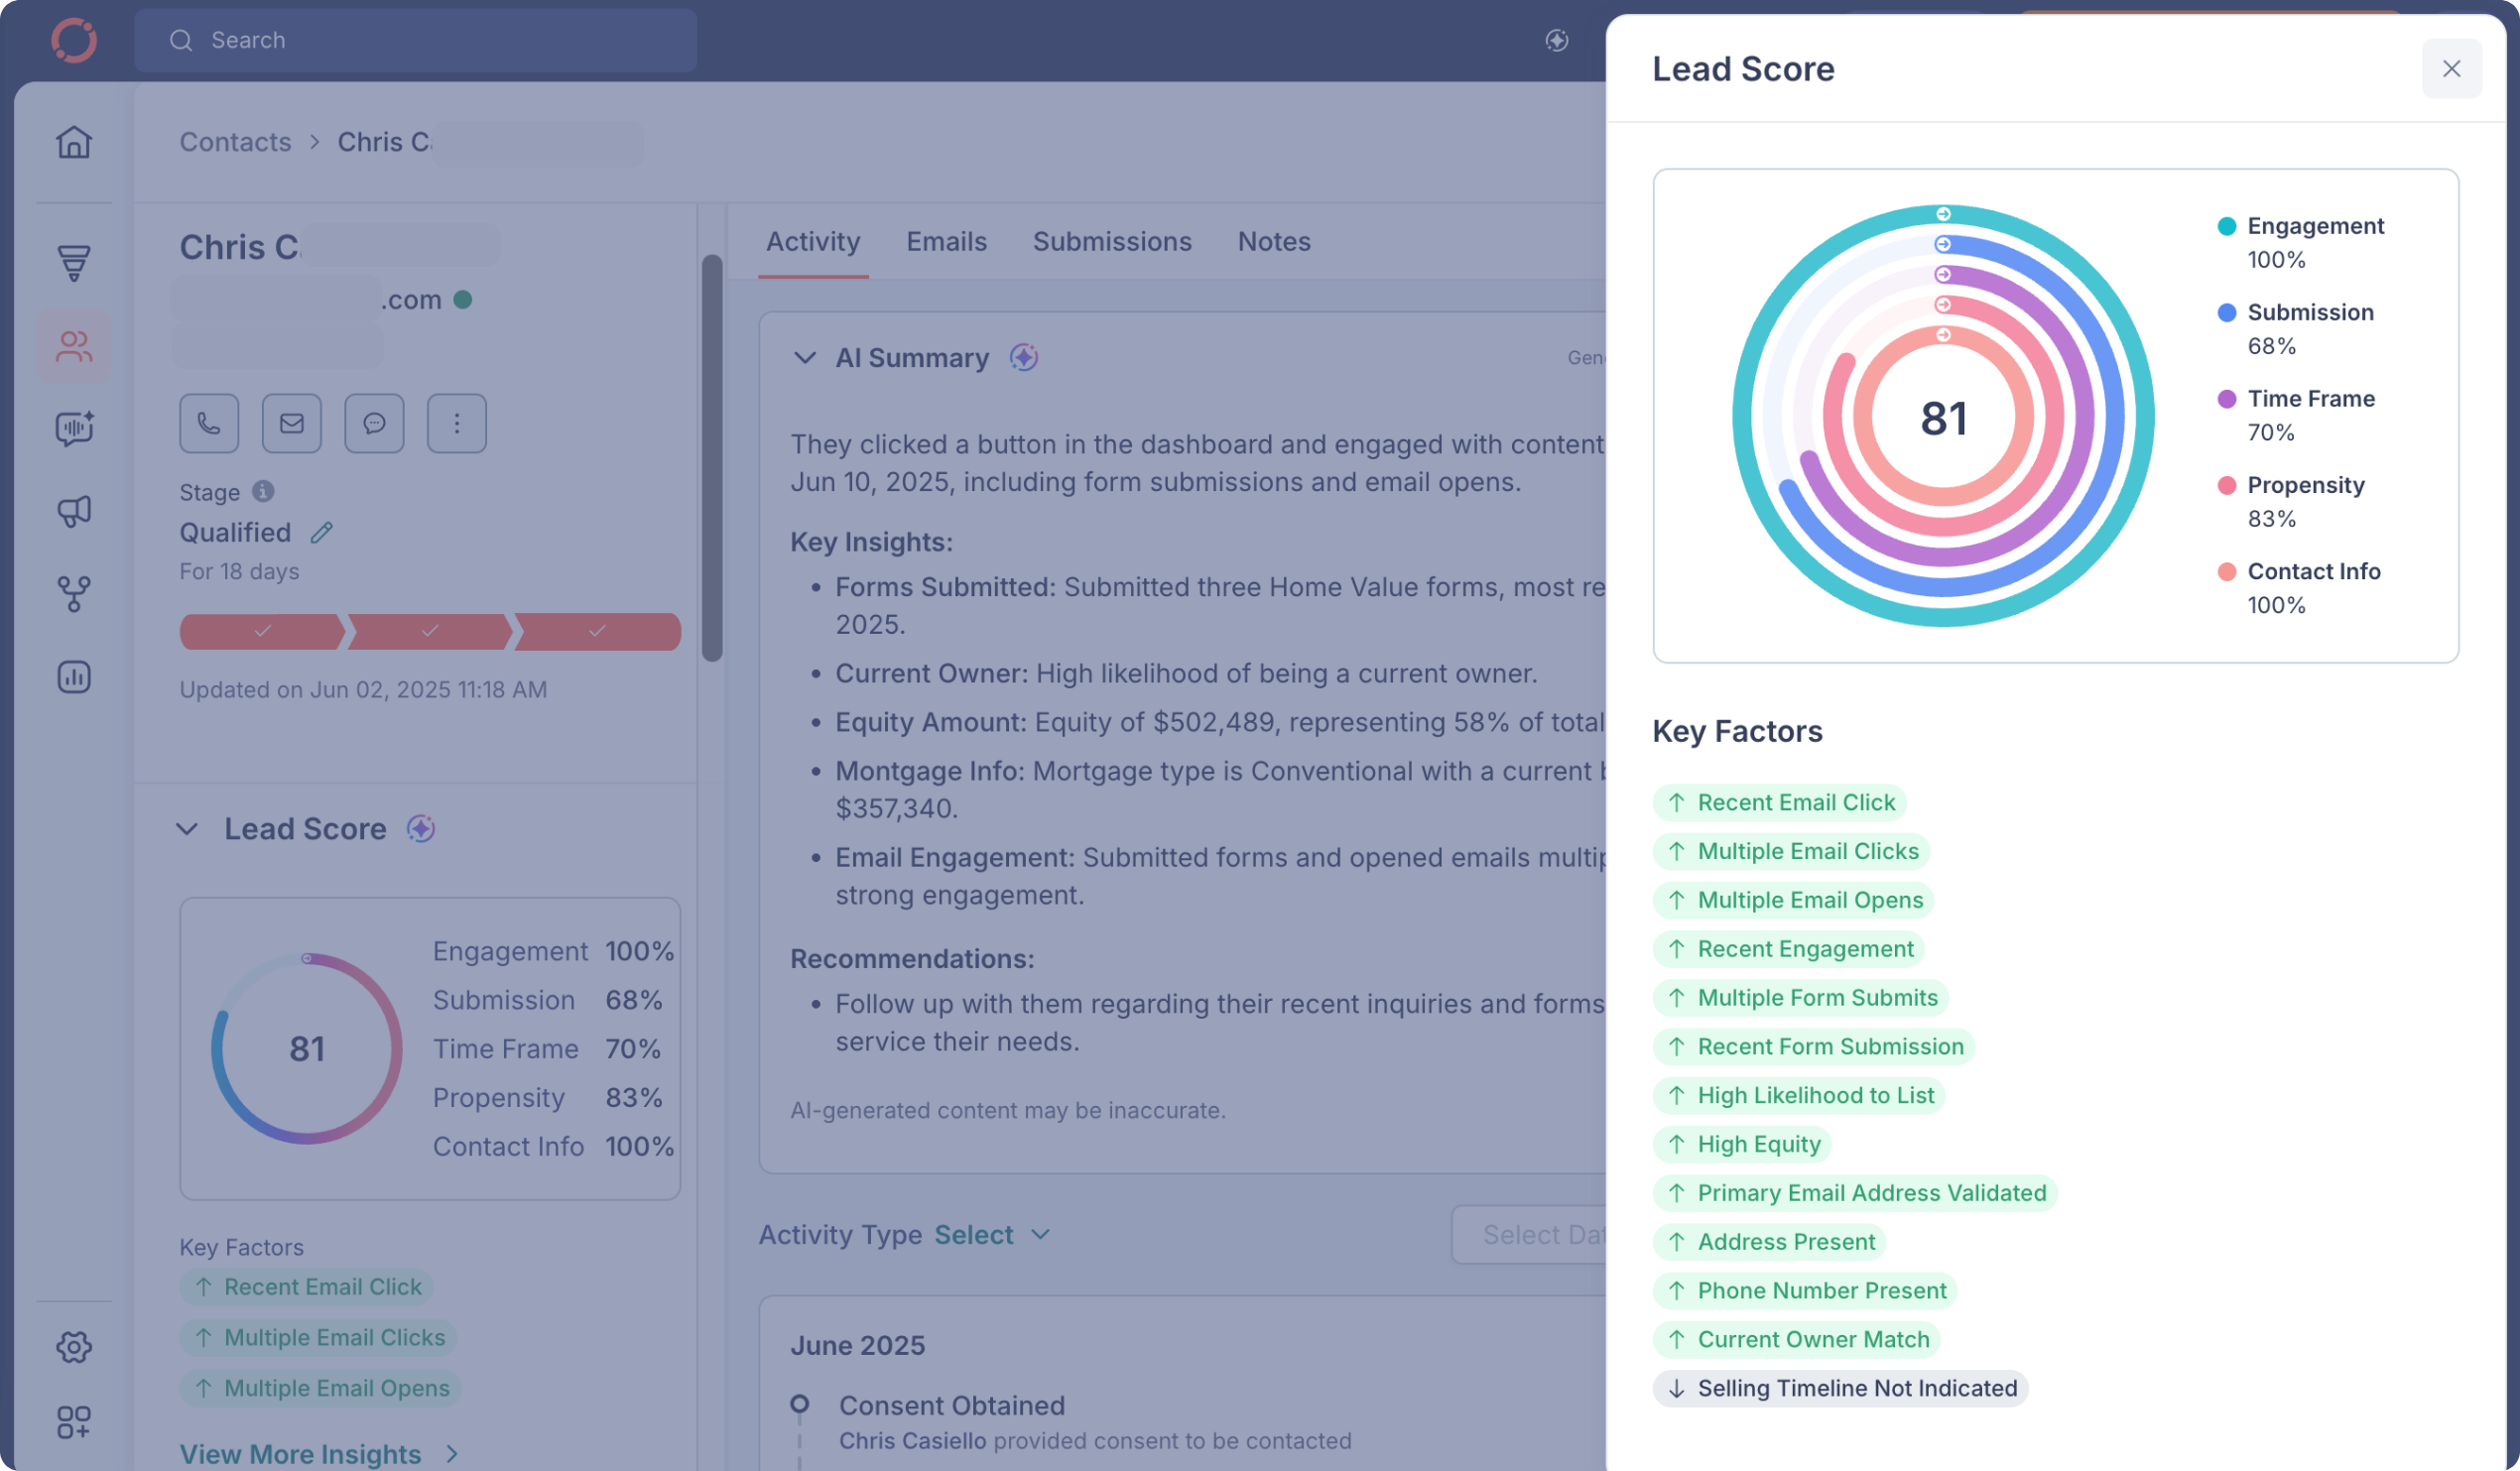
Task: Click the Contact Info coral legend dot
Action: 2227,572
